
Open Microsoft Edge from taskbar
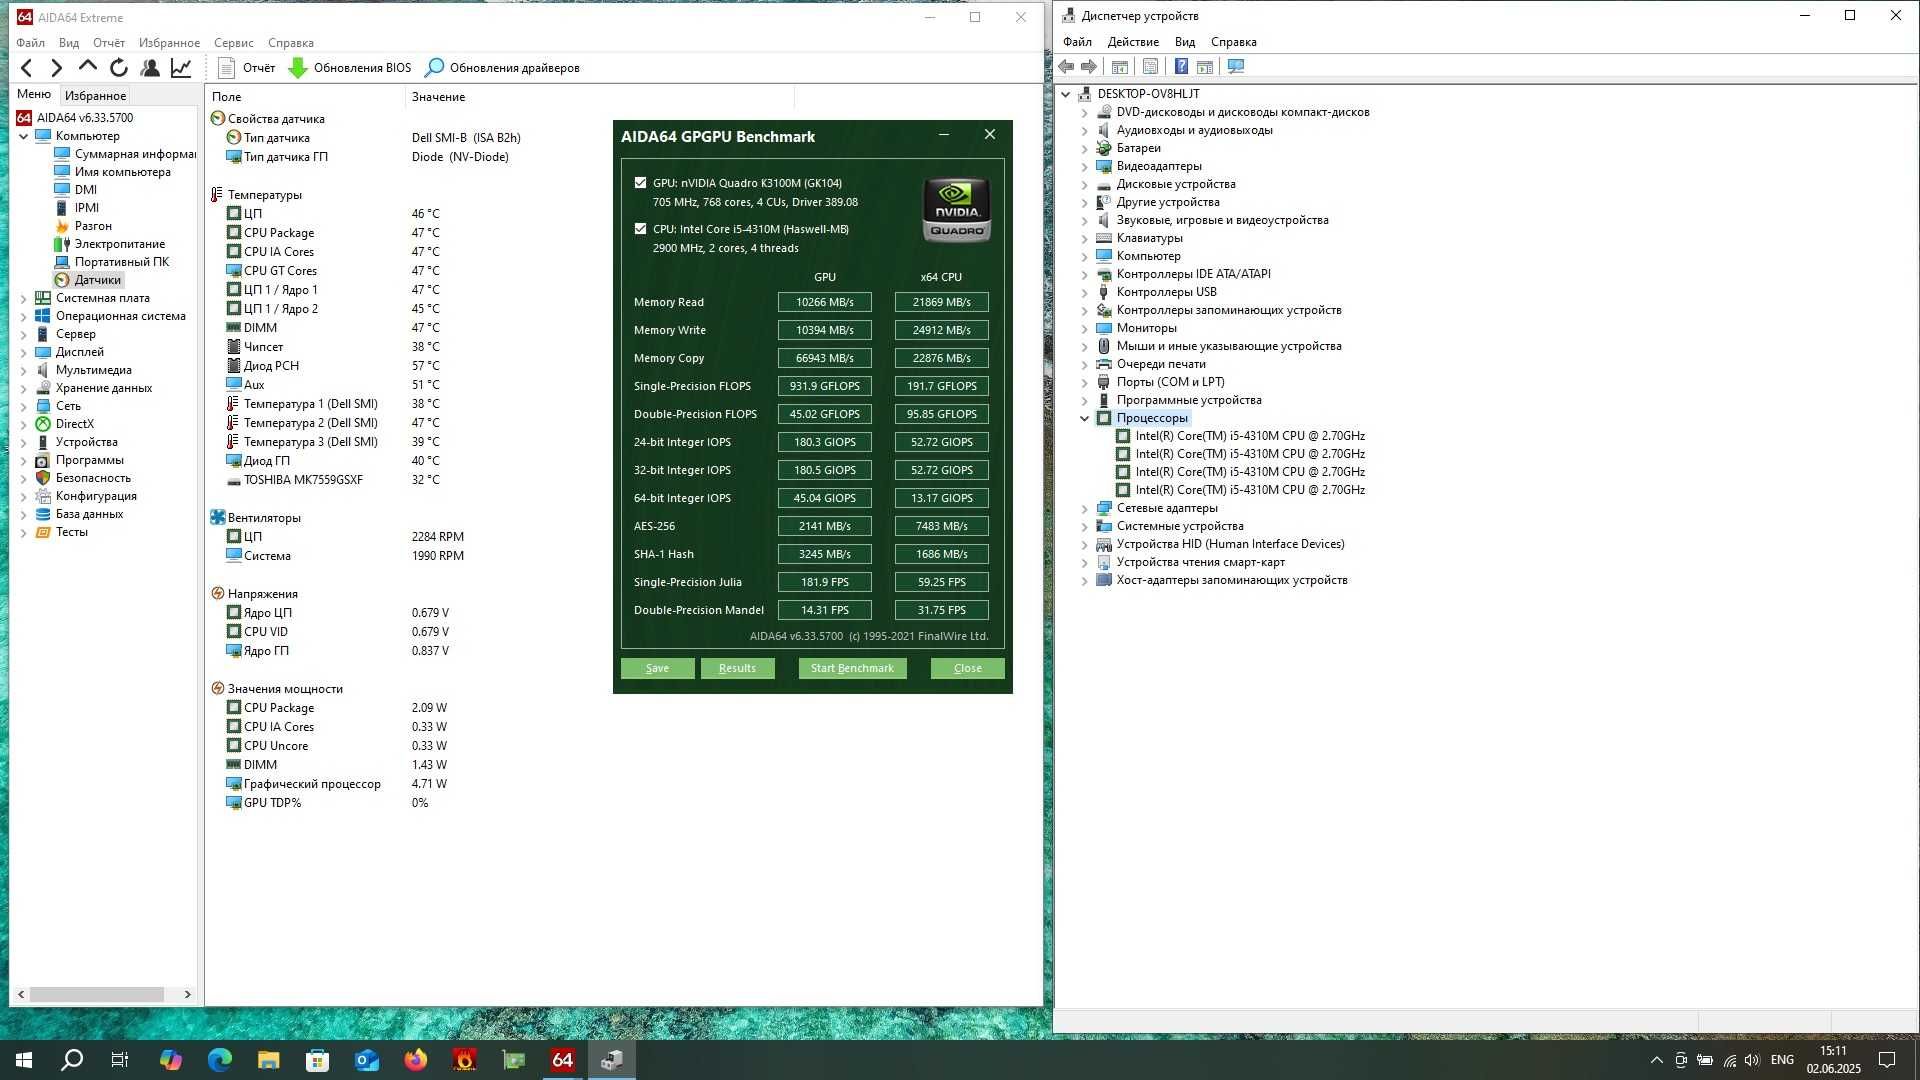(219, 1060)
